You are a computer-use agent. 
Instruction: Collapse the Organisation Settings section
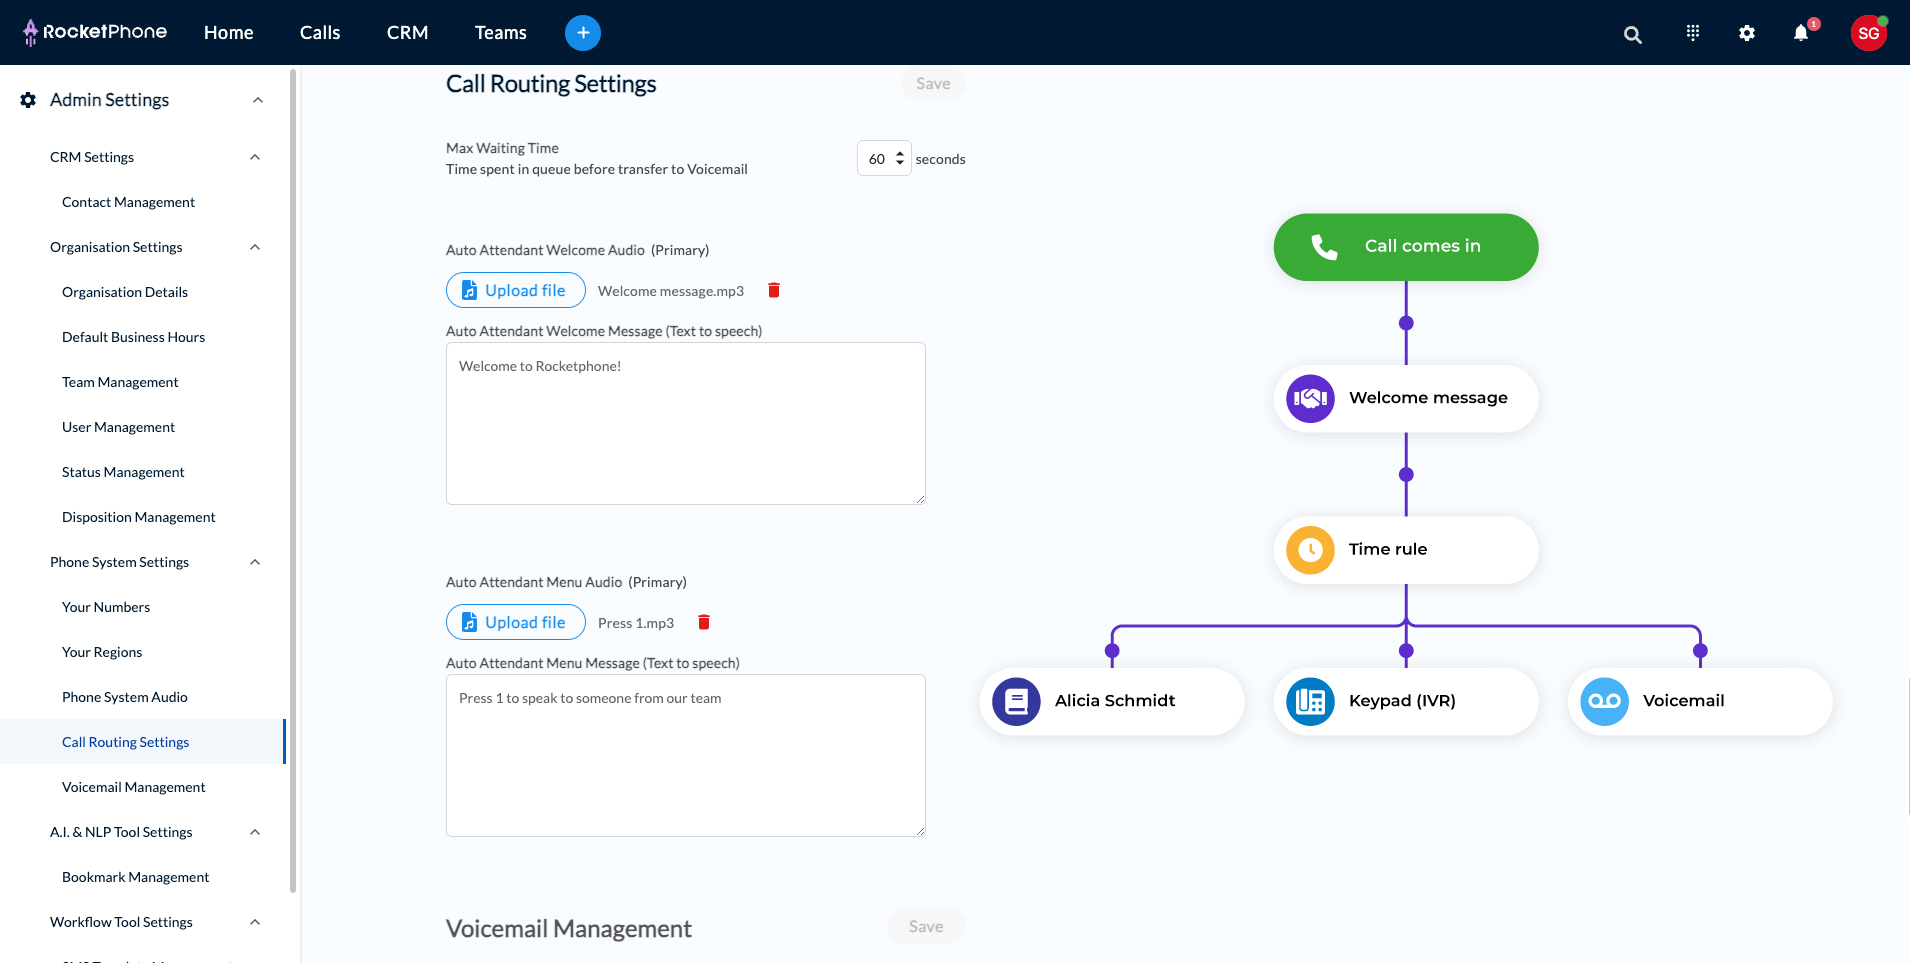(x=255, y=247)
